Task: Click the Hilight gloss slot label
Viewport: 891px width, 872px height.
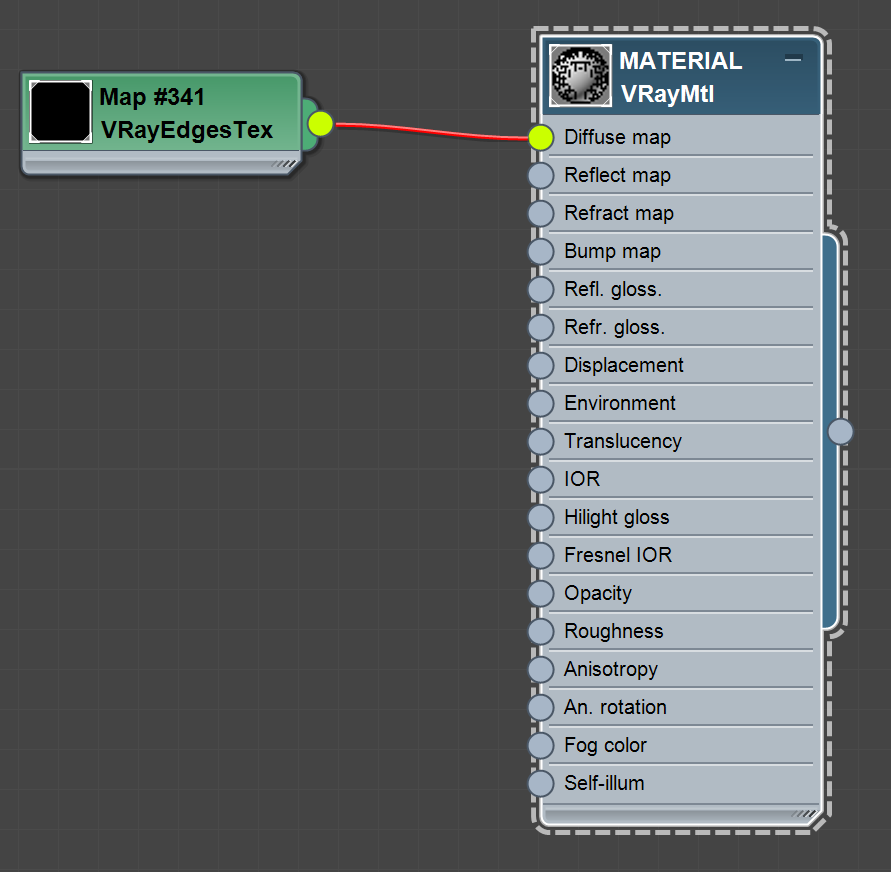Action: (x=617, y=518)
